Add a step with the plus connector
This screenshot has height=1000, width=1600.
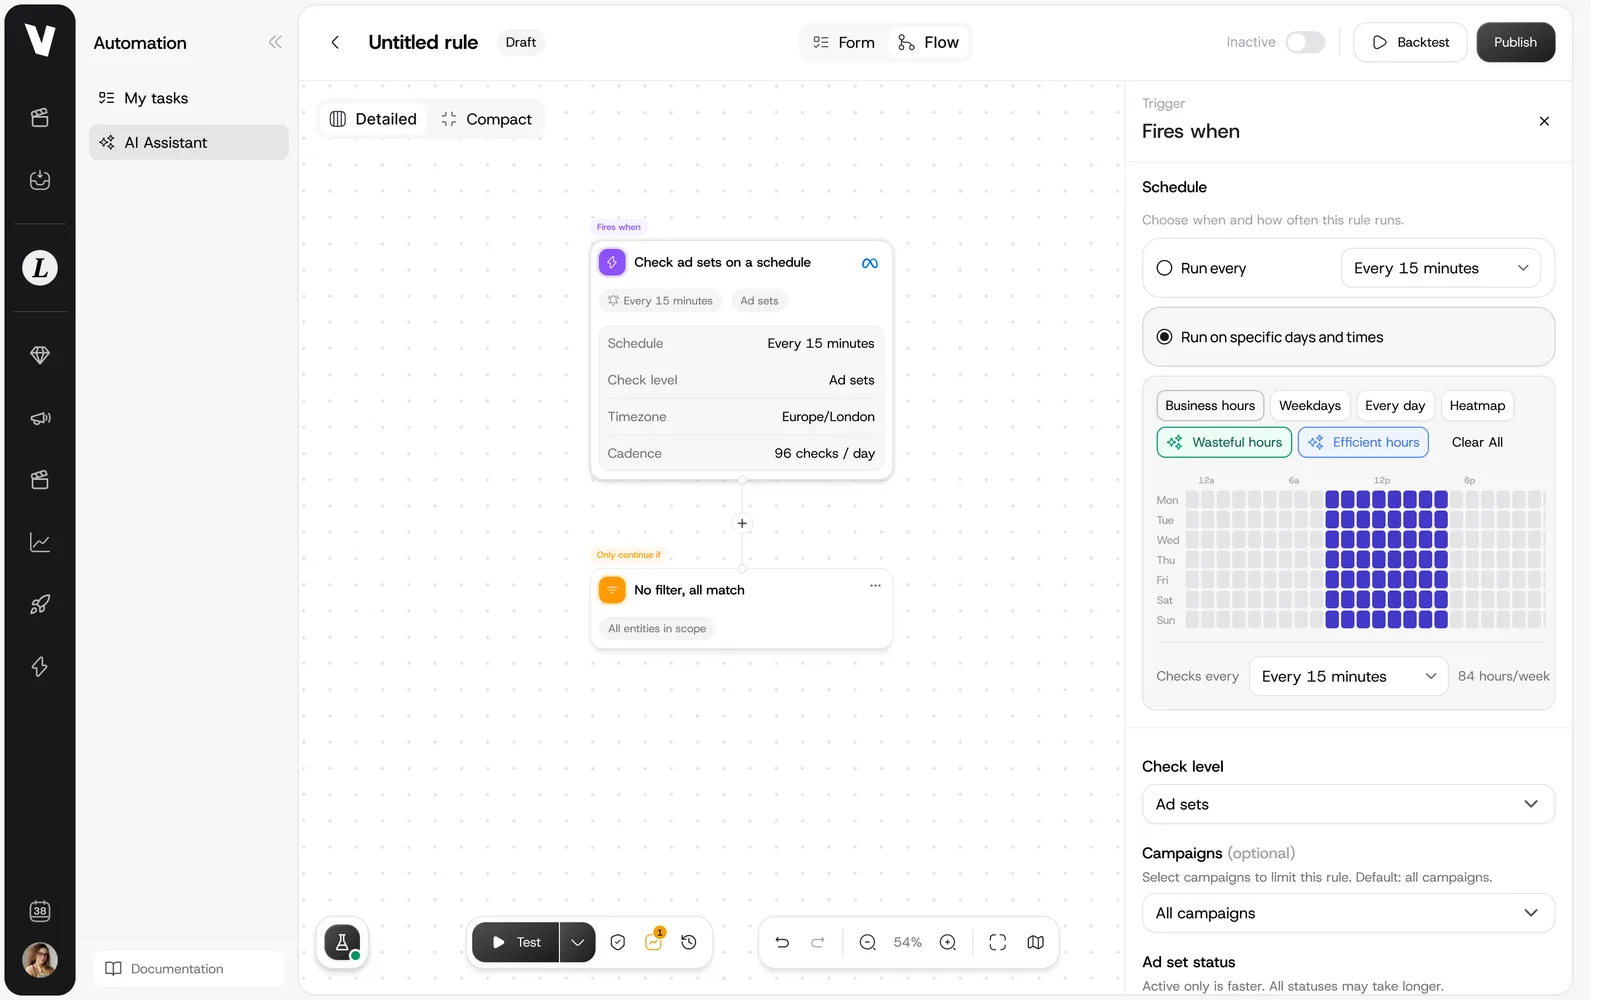coord(742,523)
